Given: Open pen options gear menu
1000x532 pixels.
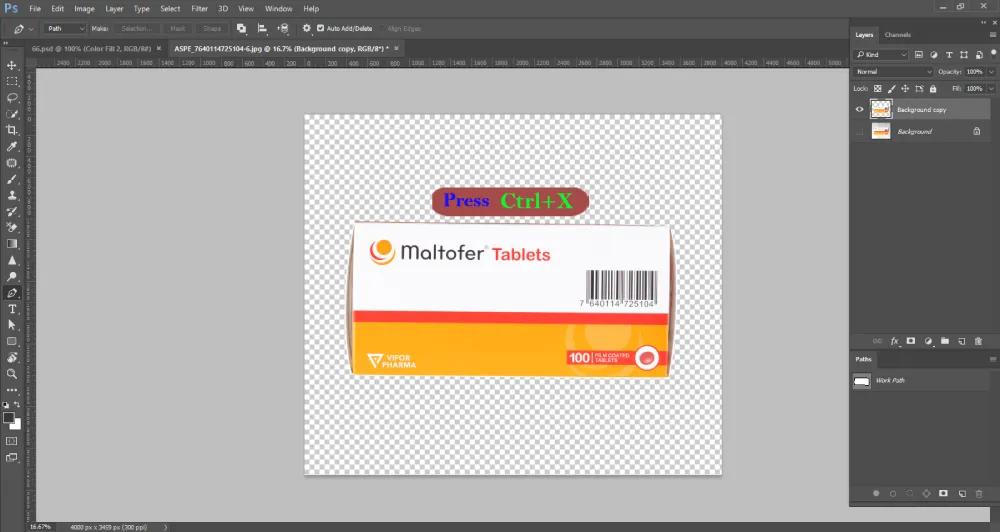Looking at the screenshot, I should click(307, 28).
